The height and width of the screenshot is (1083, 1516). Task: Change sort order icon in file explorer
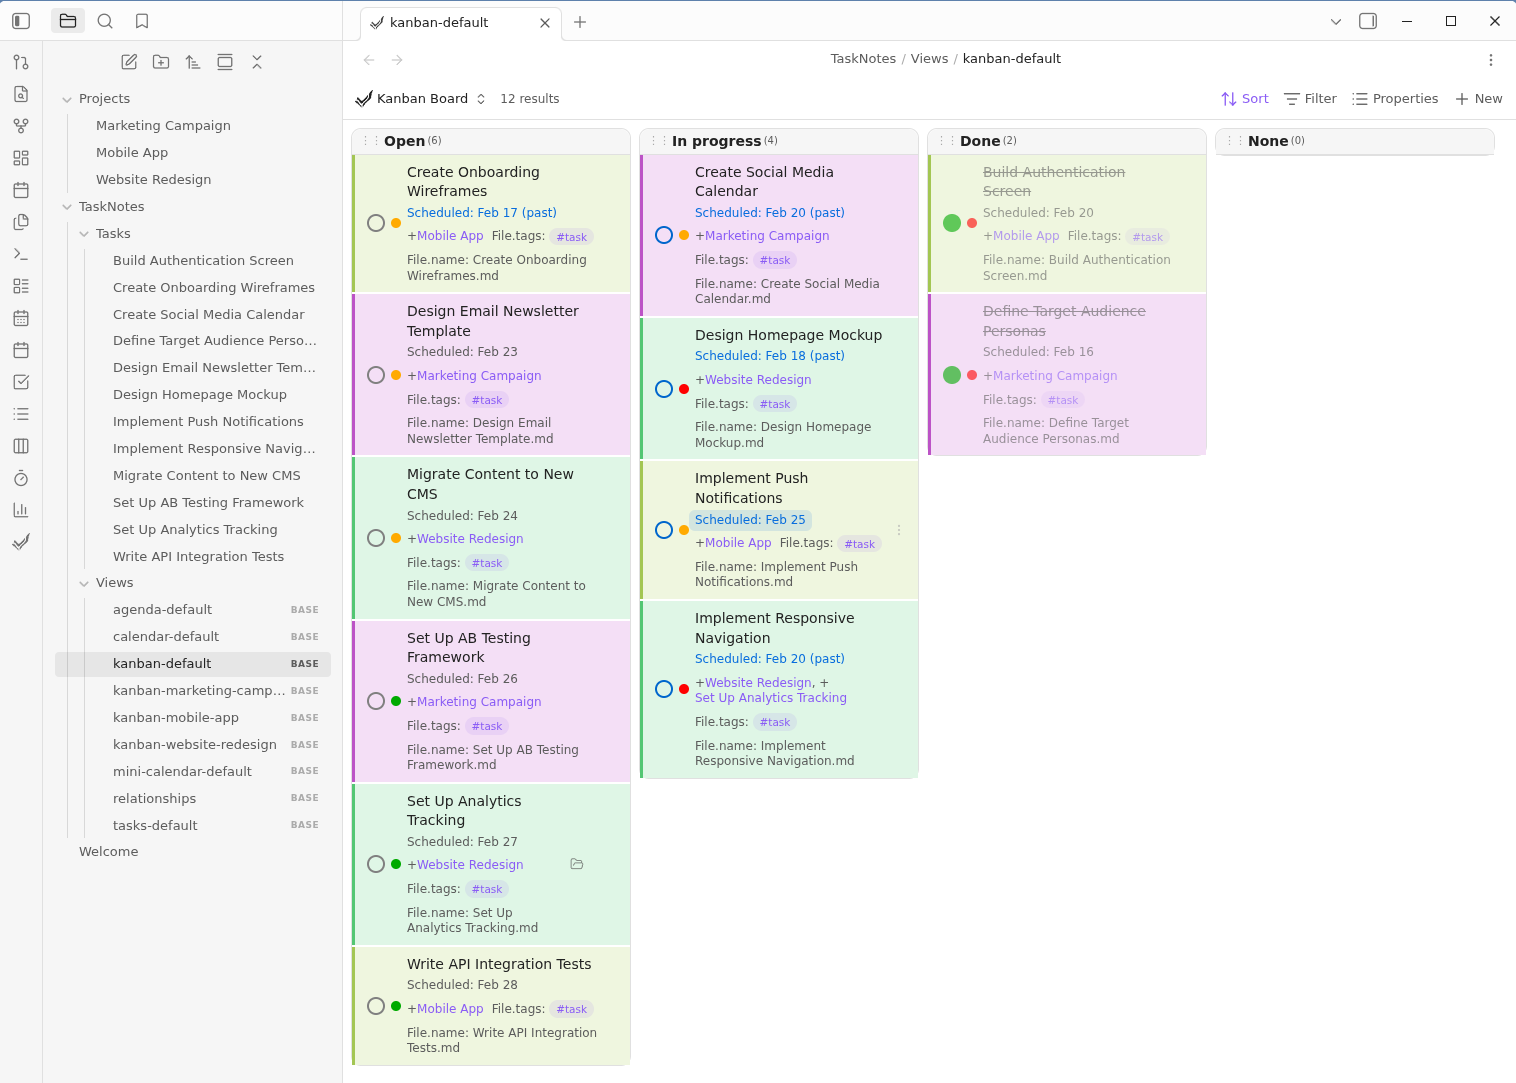click(193, 62)
